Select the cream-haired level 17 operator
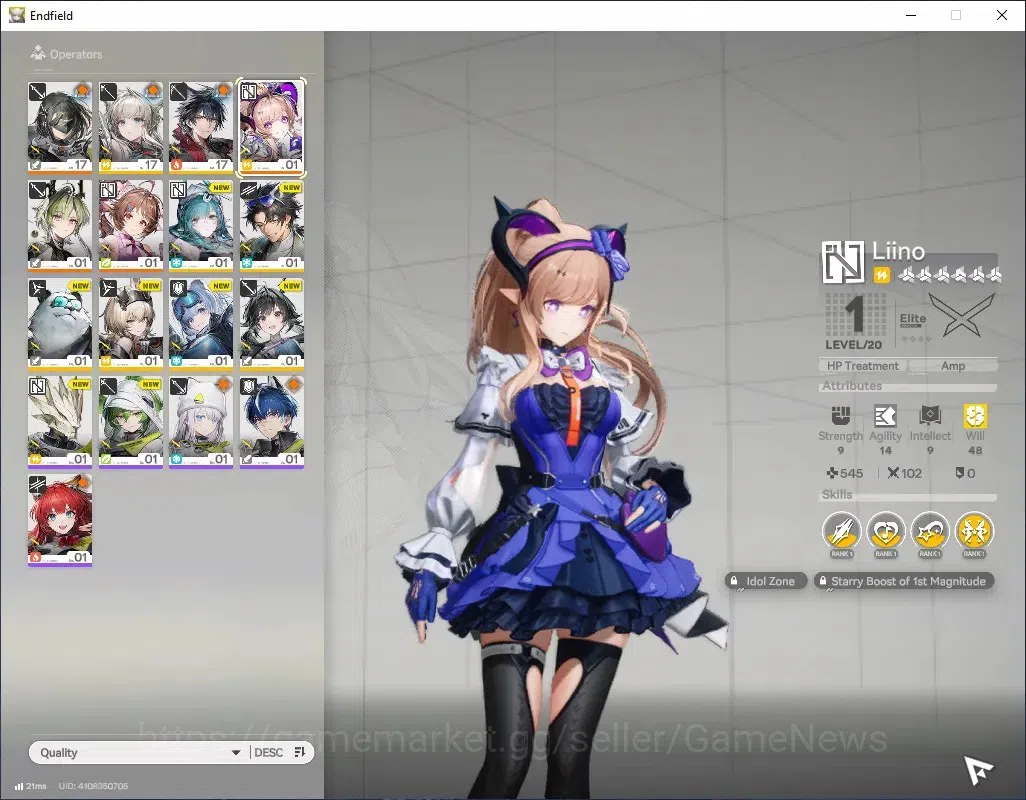 point(130,127)
